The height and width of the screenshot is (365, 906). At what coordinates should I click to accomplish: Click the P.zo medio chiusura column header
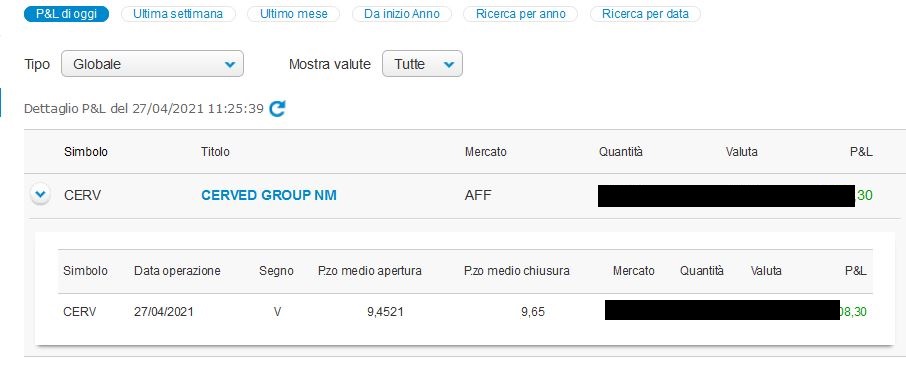click(x=517, y=271)
